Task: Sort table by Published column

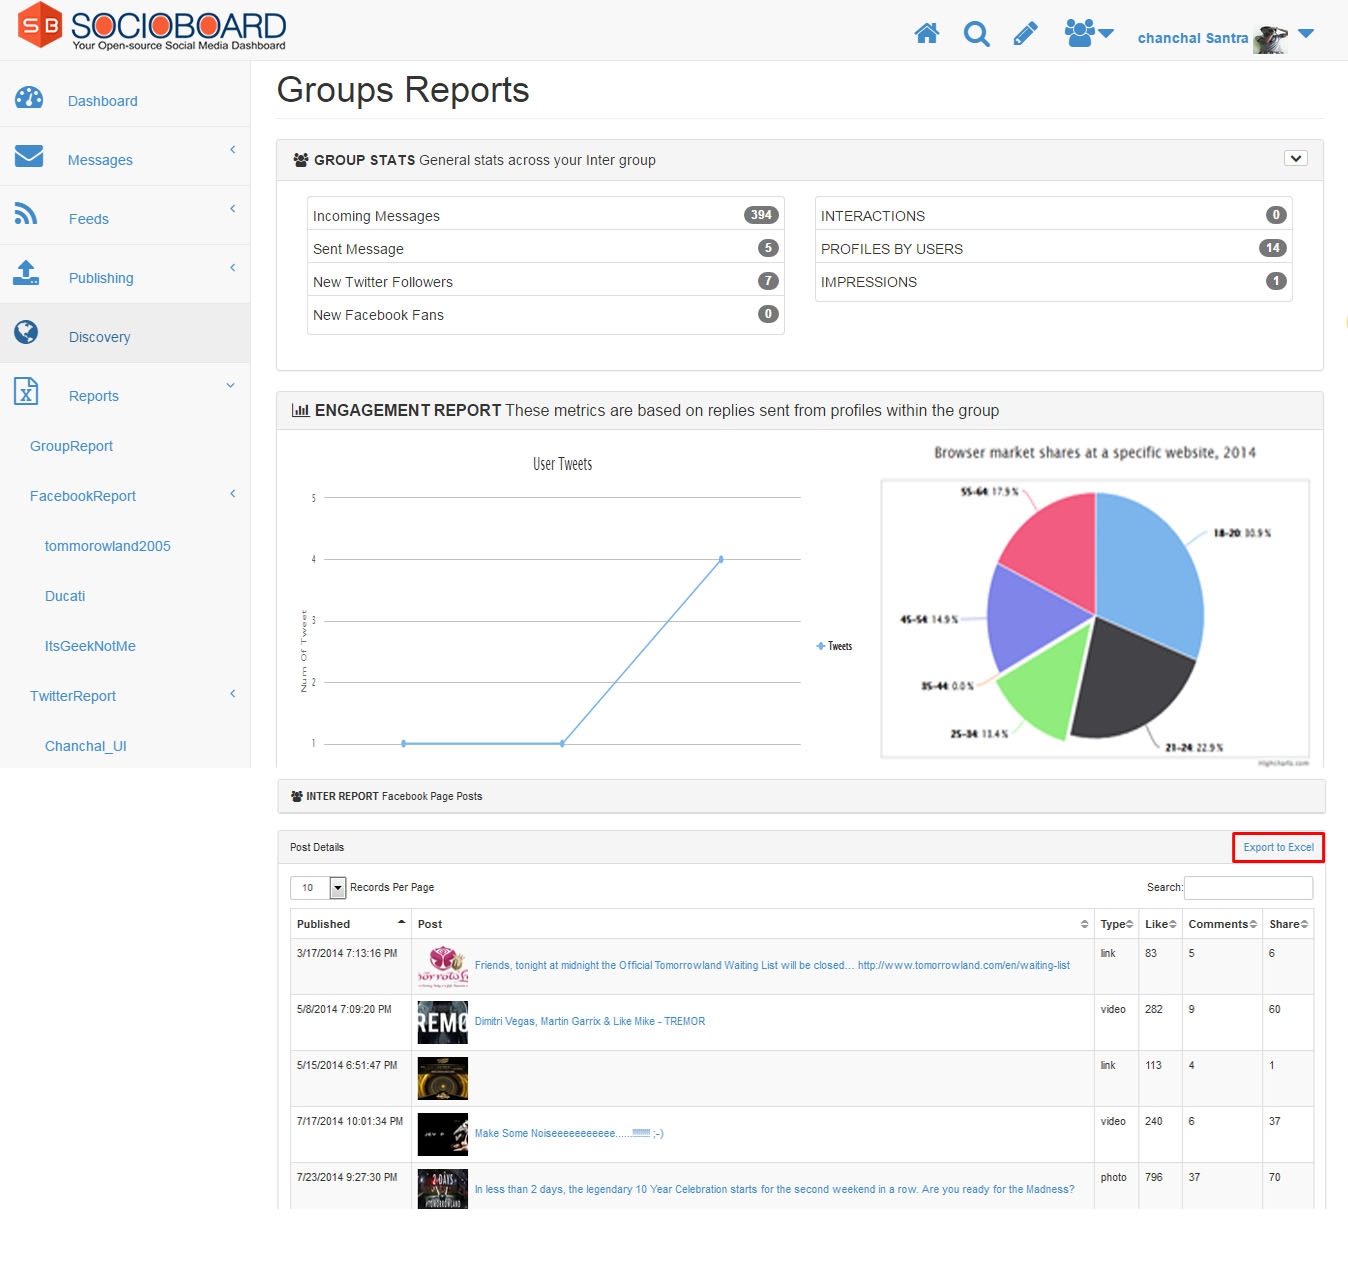Action: [351, 924]
